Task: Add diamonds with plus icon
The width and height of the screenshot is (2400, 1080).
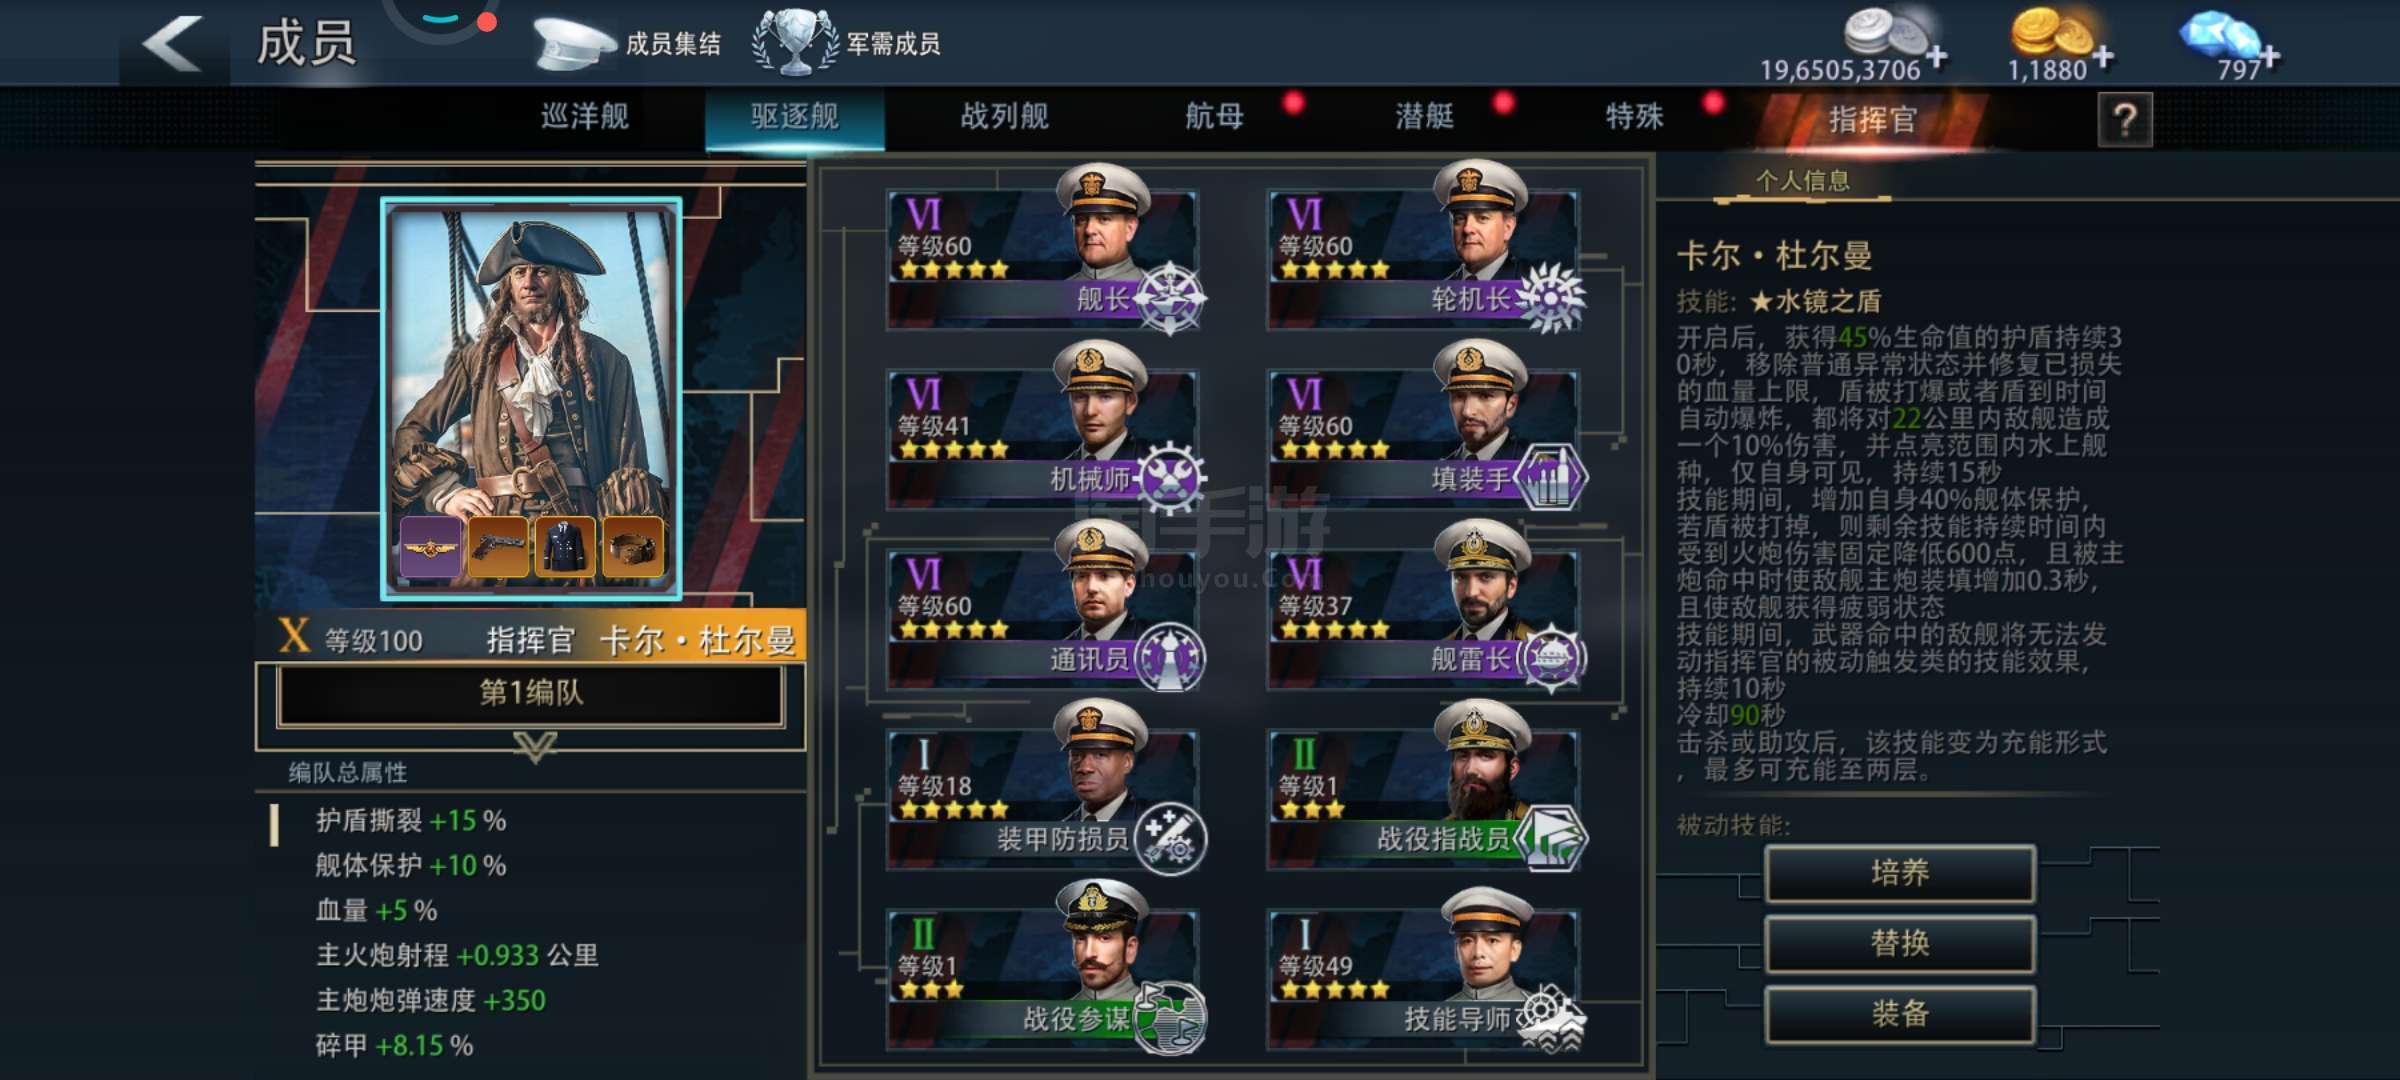Action: tap(2270, 56)
